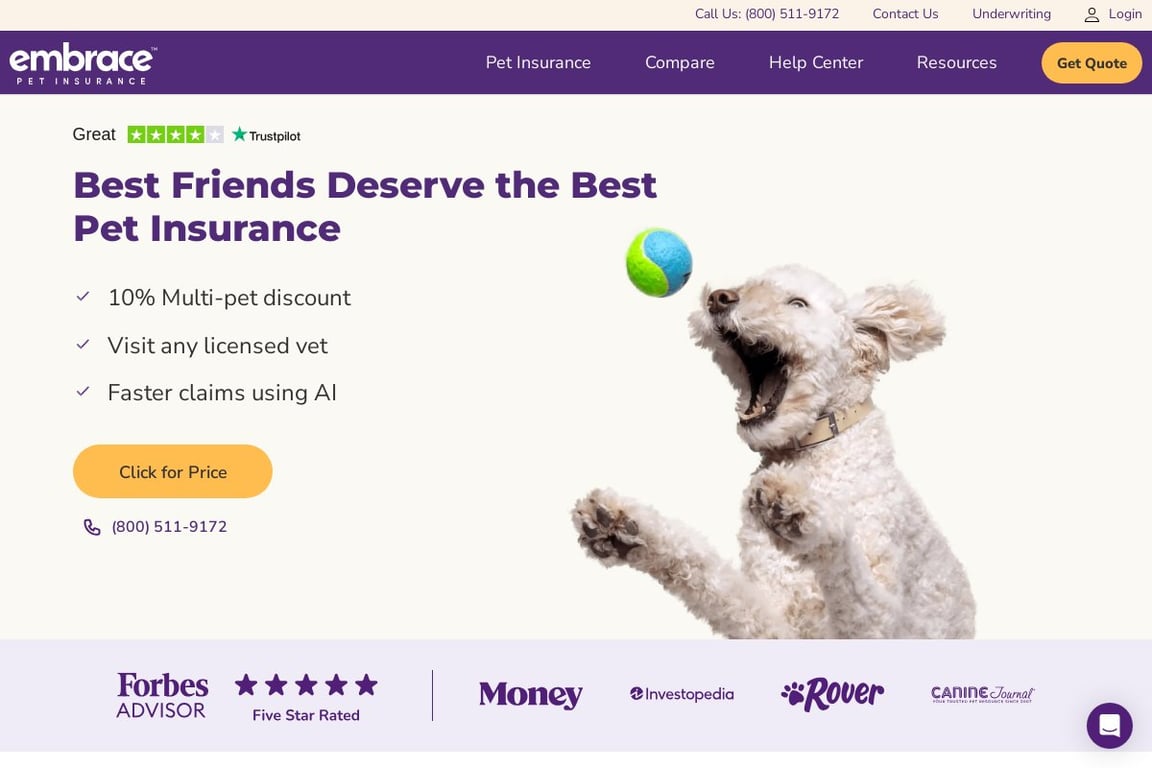Screen dimensions: 1152x768
Task: Click the phone icon beside (800) 511-9172
Action: [92, 526]
